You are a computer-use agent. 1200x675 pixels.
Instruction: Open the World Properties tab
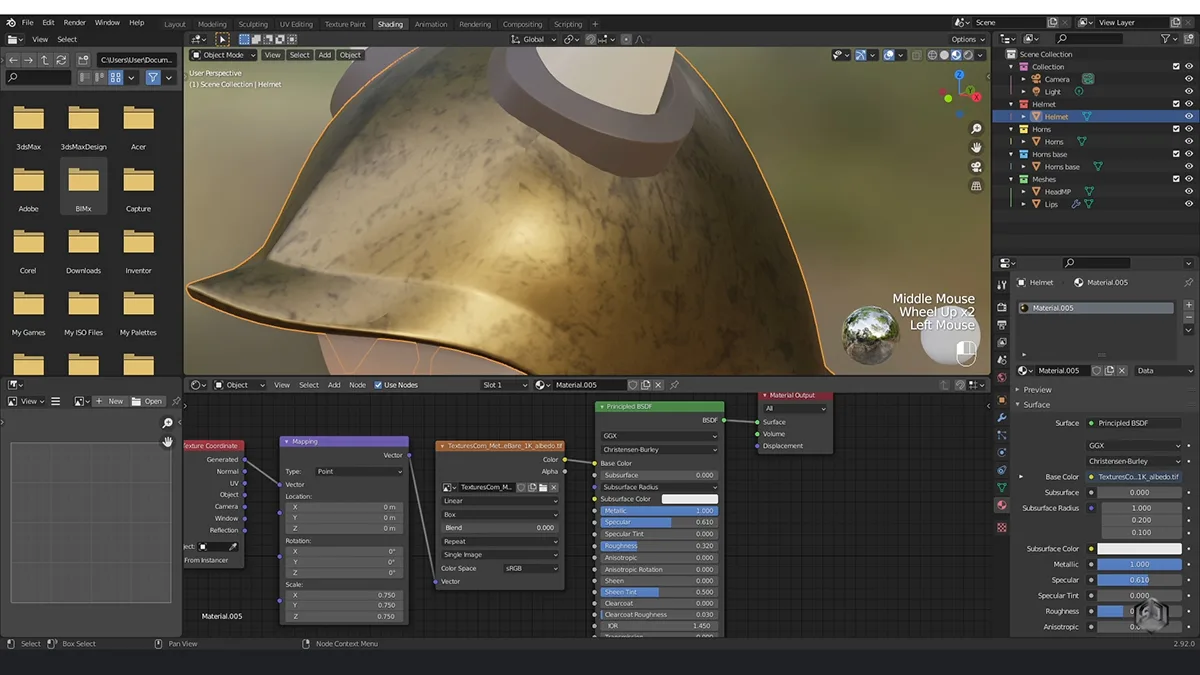coord(1002,373)
